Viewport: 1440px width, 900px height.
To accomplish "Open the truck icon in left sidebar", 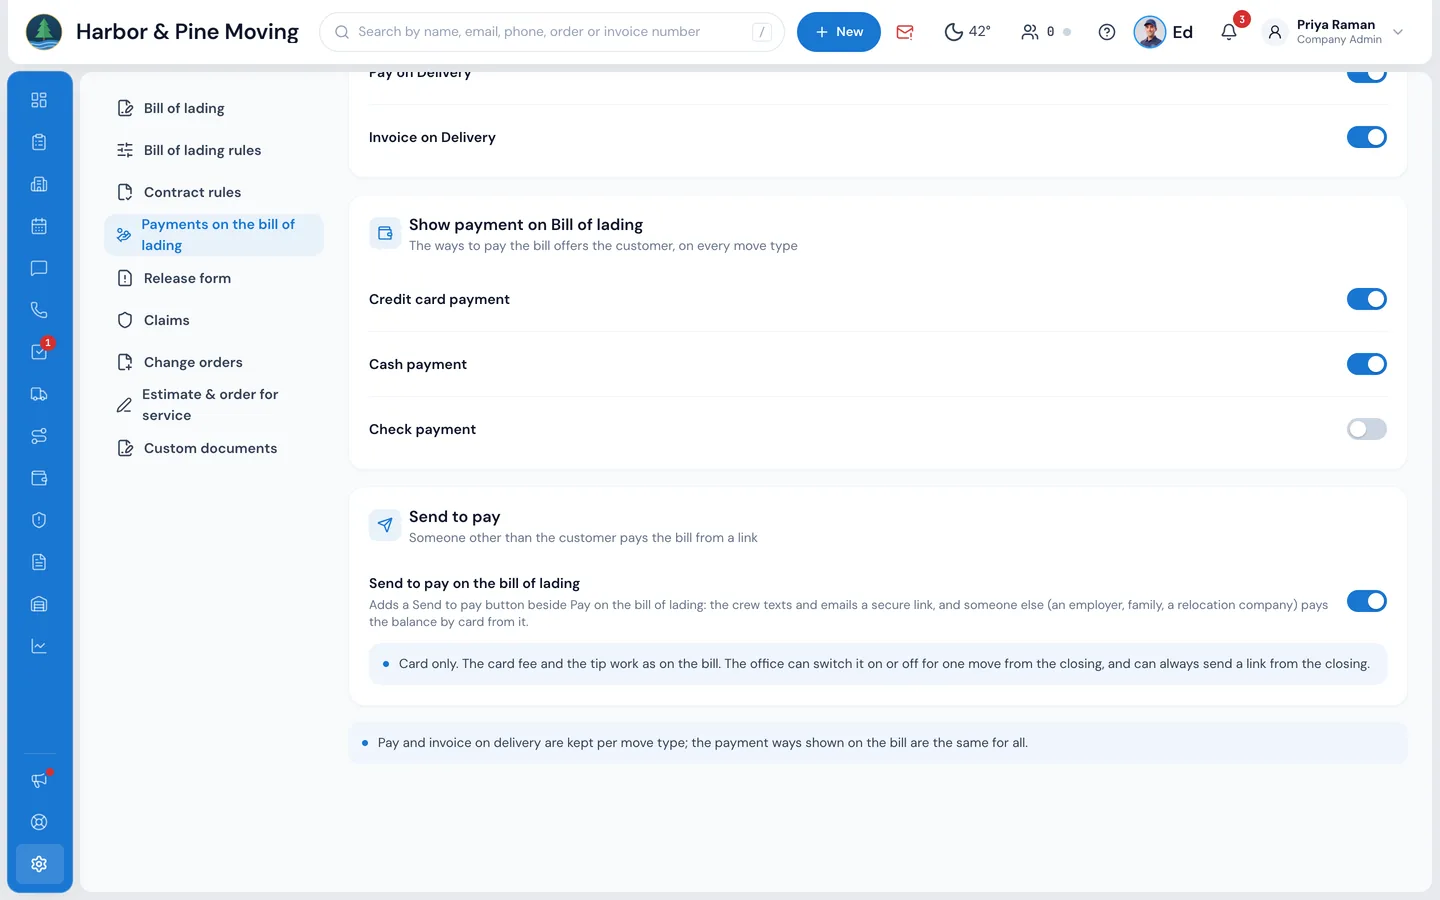I will [x=39, y=394].
